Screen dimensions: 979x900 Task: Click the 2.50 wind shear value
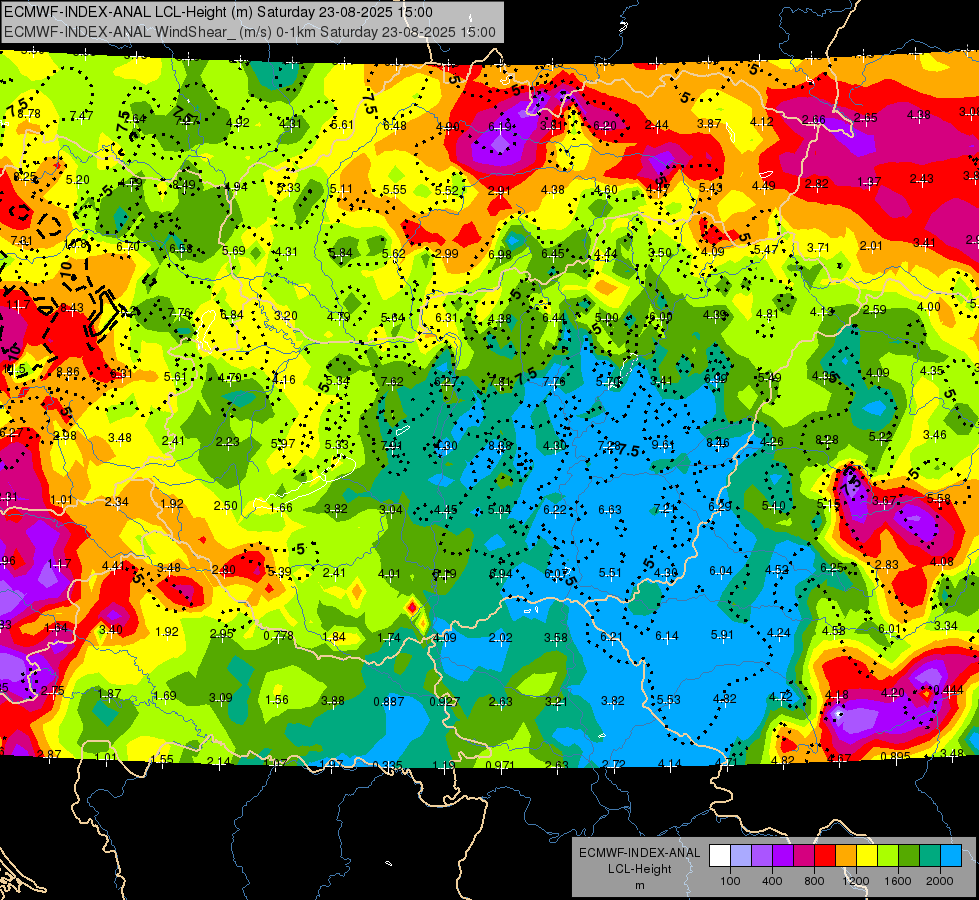225,506
